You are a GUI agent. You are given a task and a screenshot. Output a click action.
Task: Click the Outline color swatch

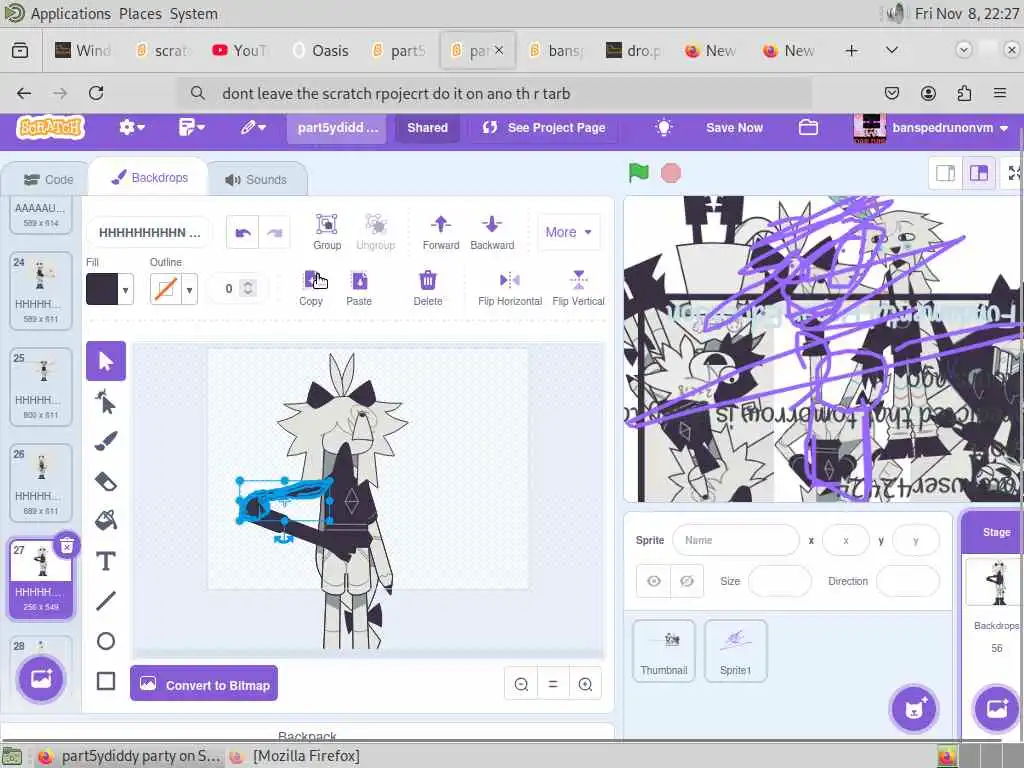tap(165, 289)
